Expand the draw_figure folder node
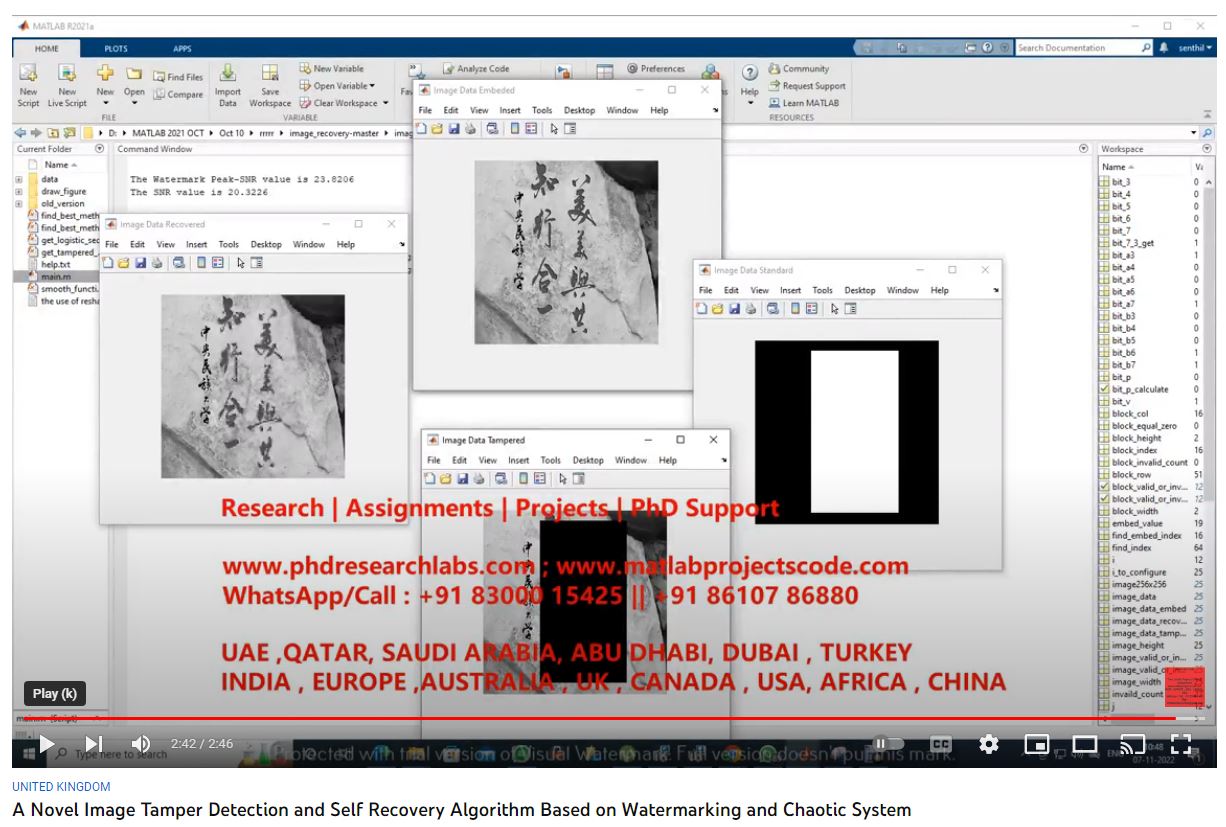The image size is (1226, 827). 19,191
